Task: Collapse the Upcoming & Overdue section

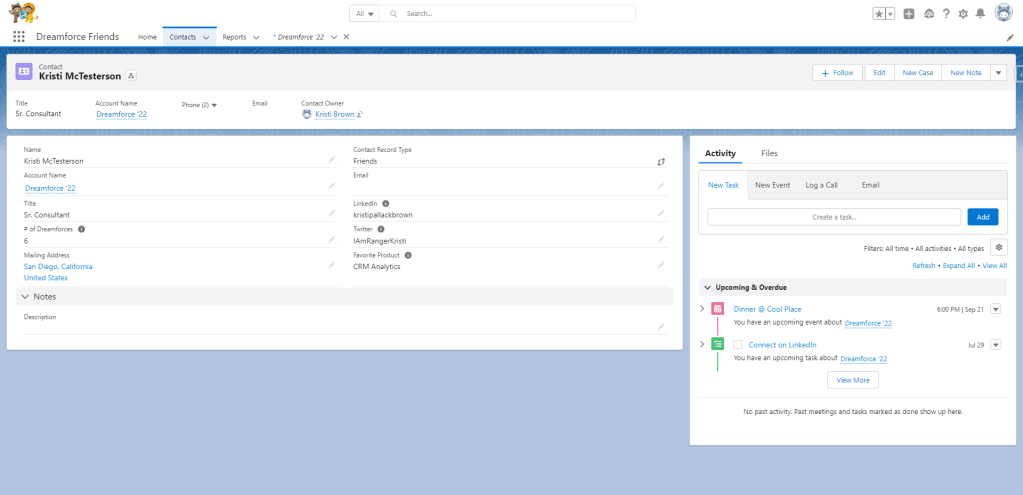Action: pos(707,287)
